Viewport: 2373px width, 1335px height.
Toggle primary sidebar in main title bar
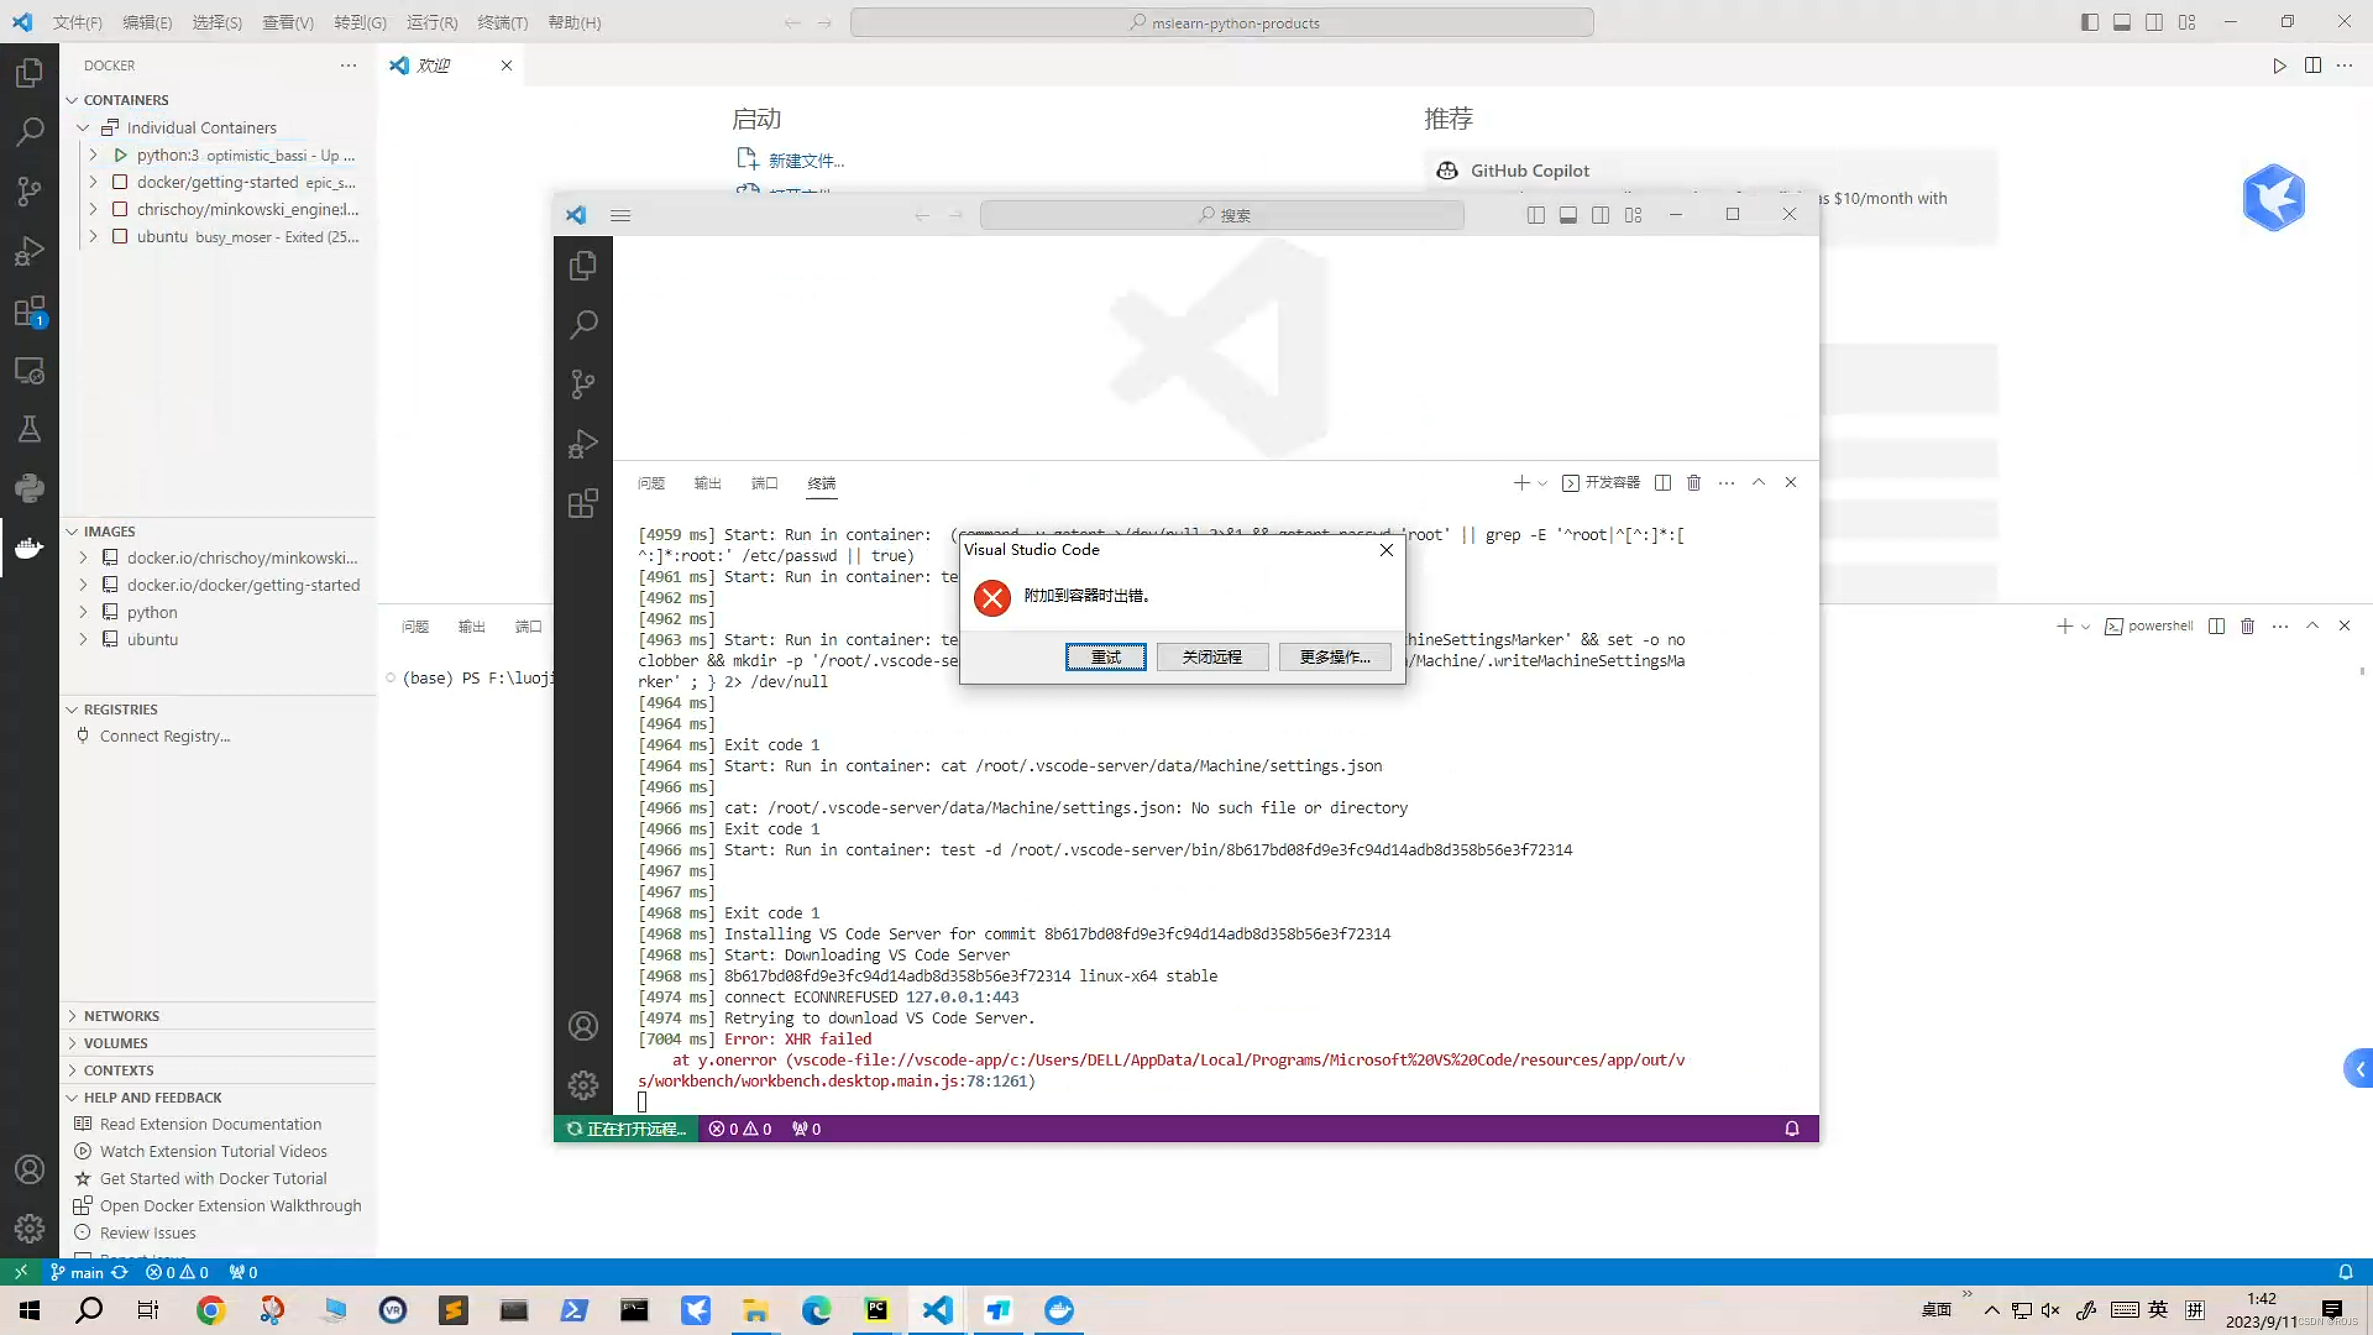pyautogui.click(x=2090, y=22)
